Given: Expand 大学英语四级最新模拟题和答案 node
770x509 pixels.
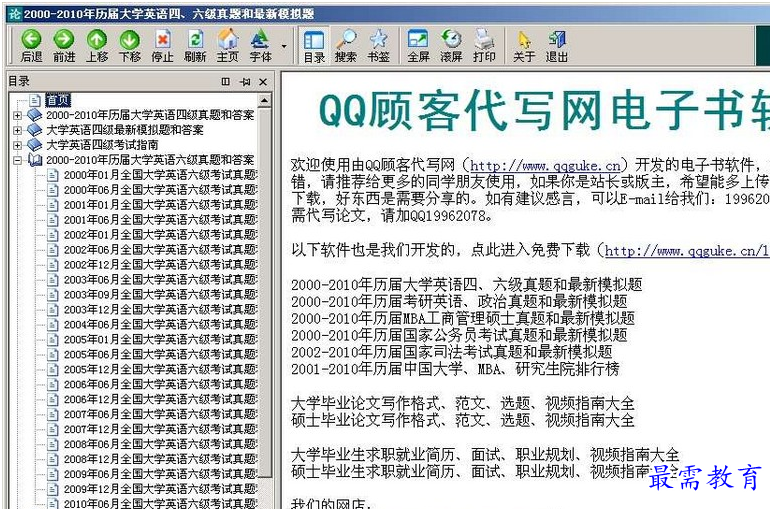Looking at the screenshot, I should 17,131.
